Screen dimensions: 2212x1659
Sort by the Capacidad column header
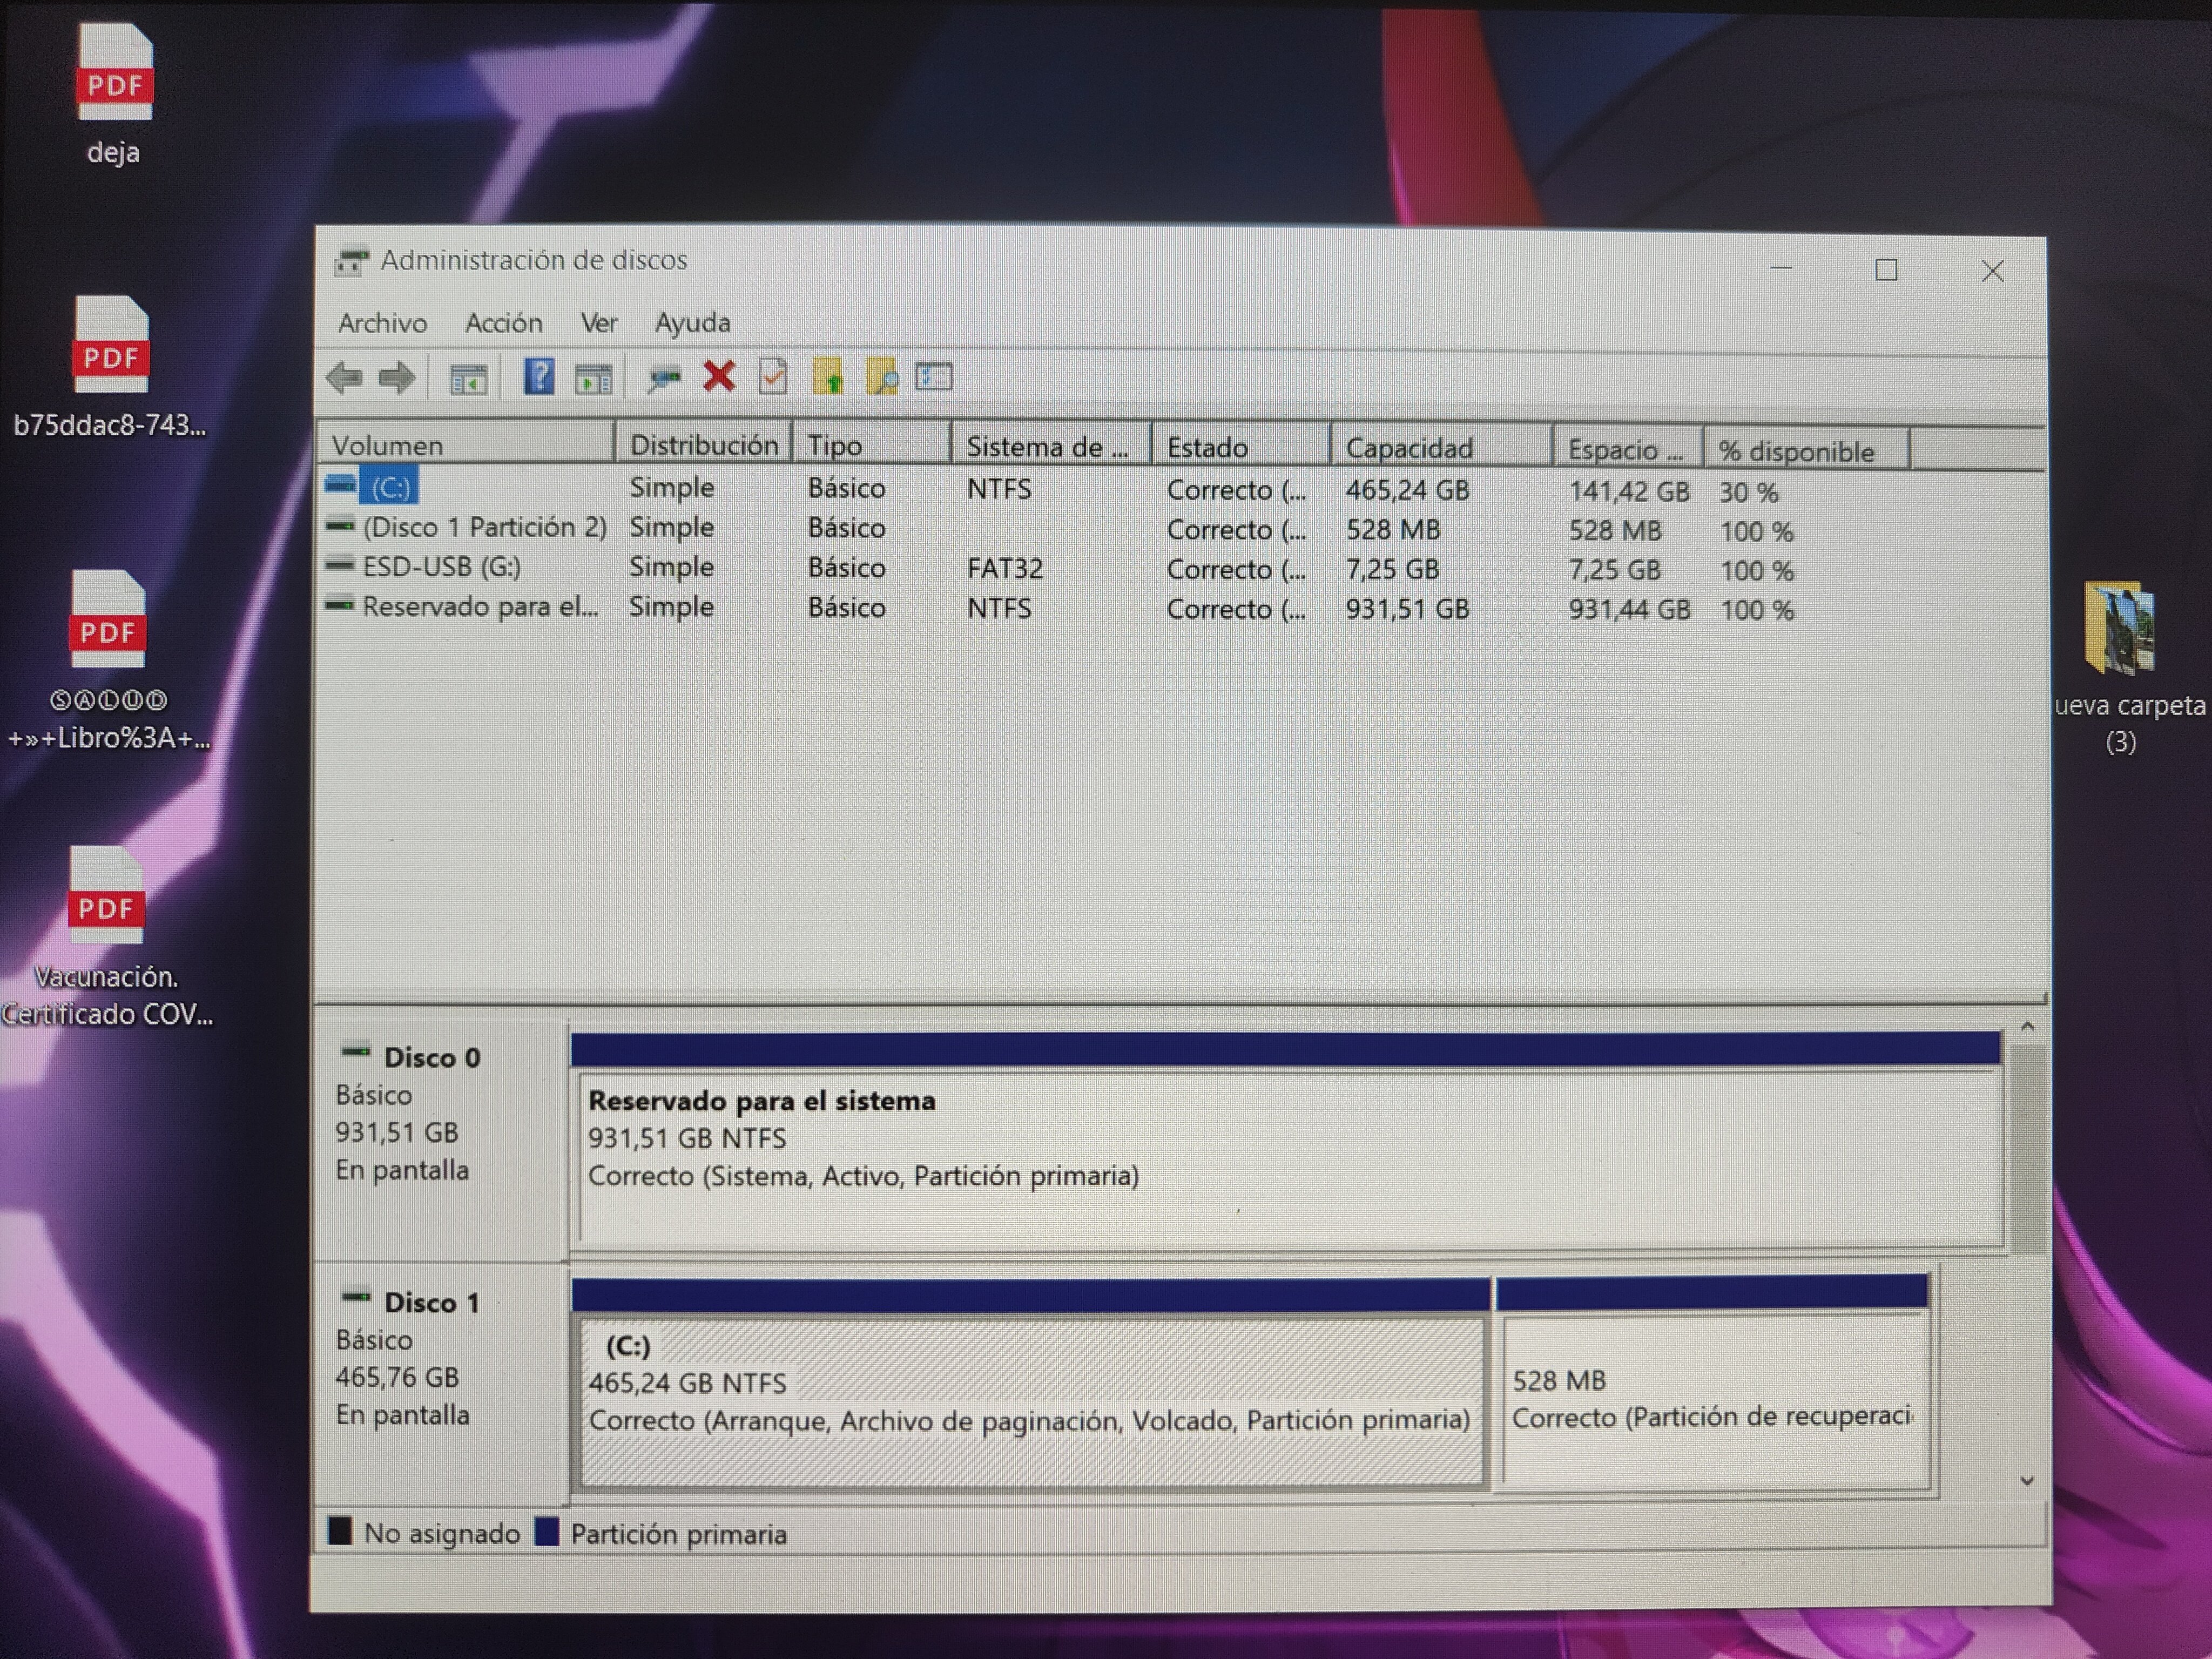click(1442, 449)
